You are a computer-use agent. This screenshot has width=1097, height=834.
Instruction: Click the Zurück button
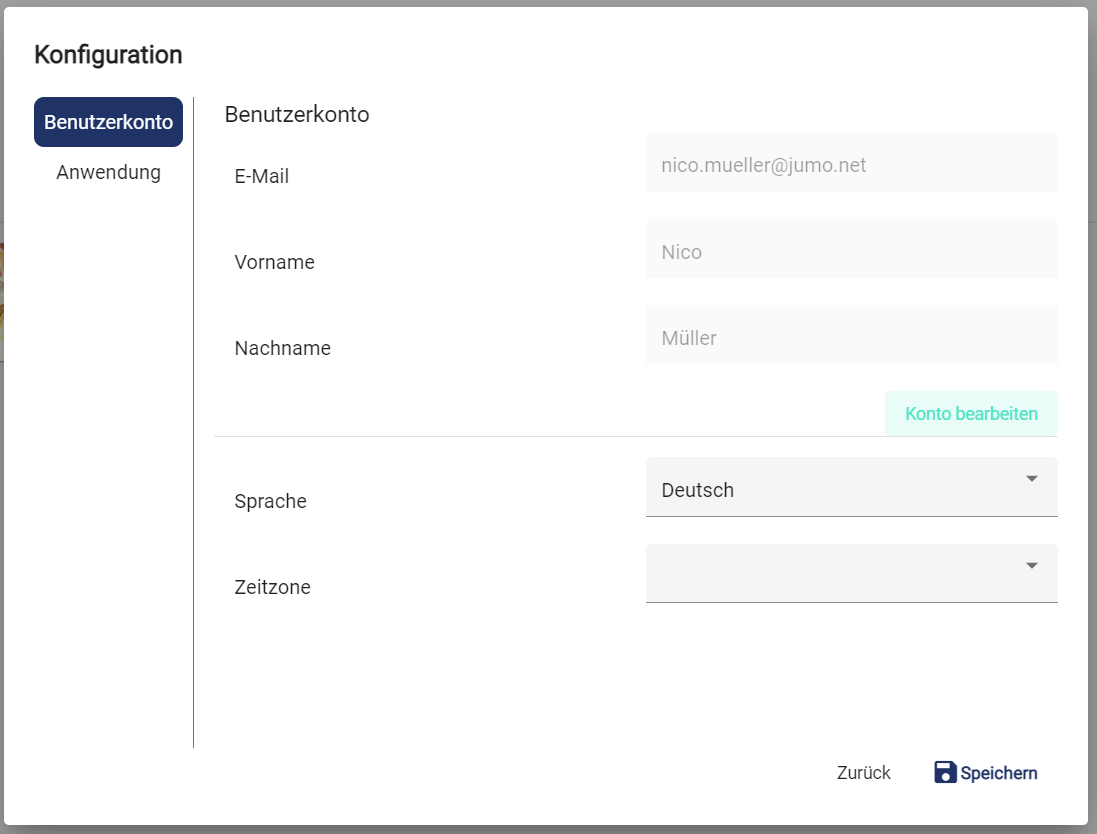point(863,773)
